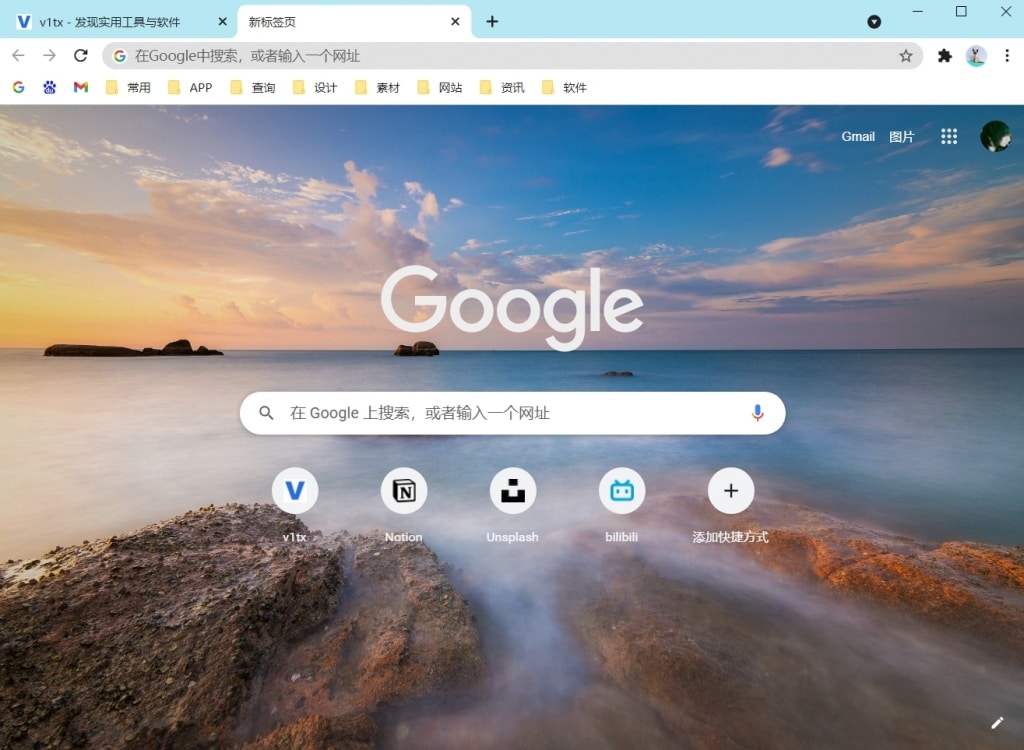Go back with the browser back arrow
This screenshot has width=1024, height=750.
(18, 56)
